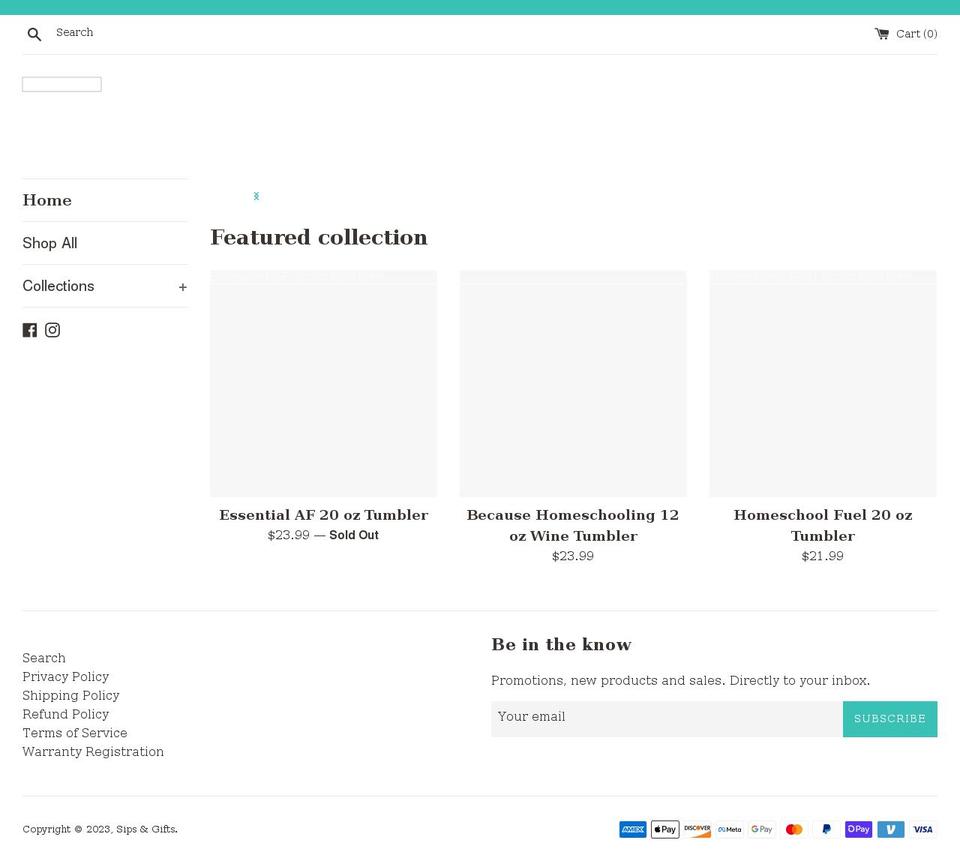Click the Mastercard payment icon
The width and height of the screenshot is (960, 861).
pyautogui.click(x=794, y=830)
